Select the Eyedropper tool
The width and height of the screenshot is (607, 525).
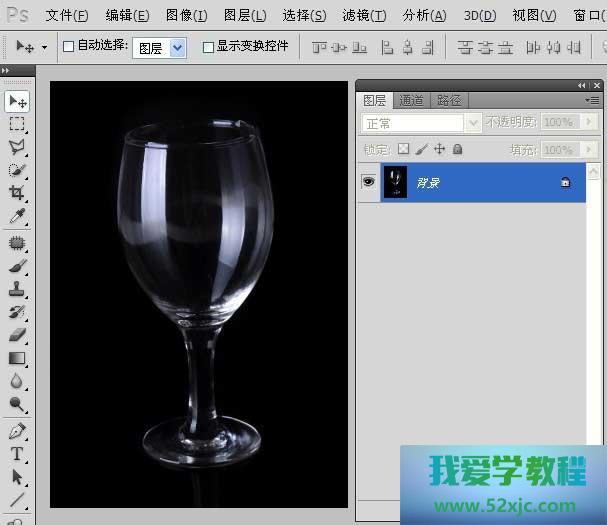[17, 217]
